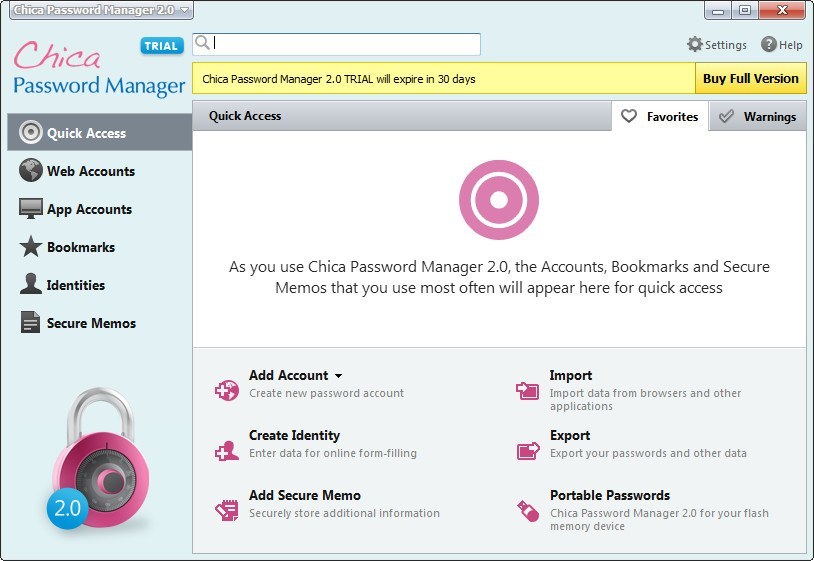Open the title bar application menu dropdown
Screen dimensions: 814x561
pyautogui.click(x=101, y=10)
